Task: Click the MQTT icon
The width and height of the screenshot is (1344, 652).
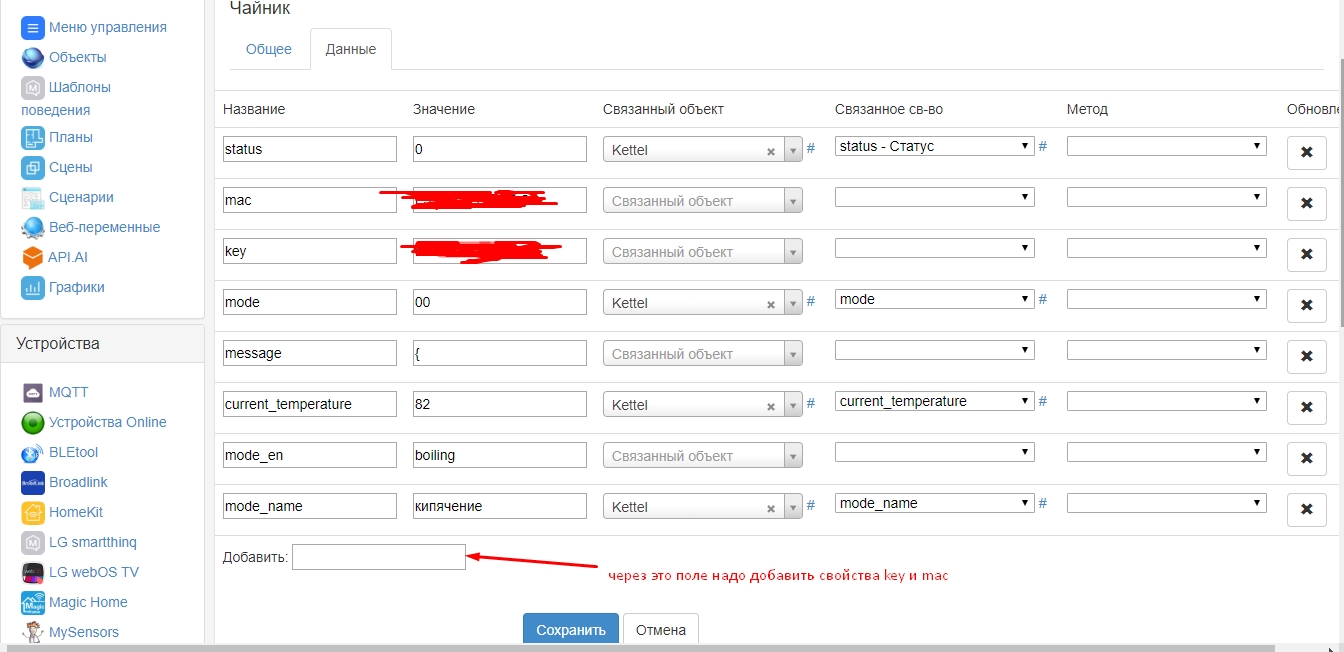Action: point(33,392)
